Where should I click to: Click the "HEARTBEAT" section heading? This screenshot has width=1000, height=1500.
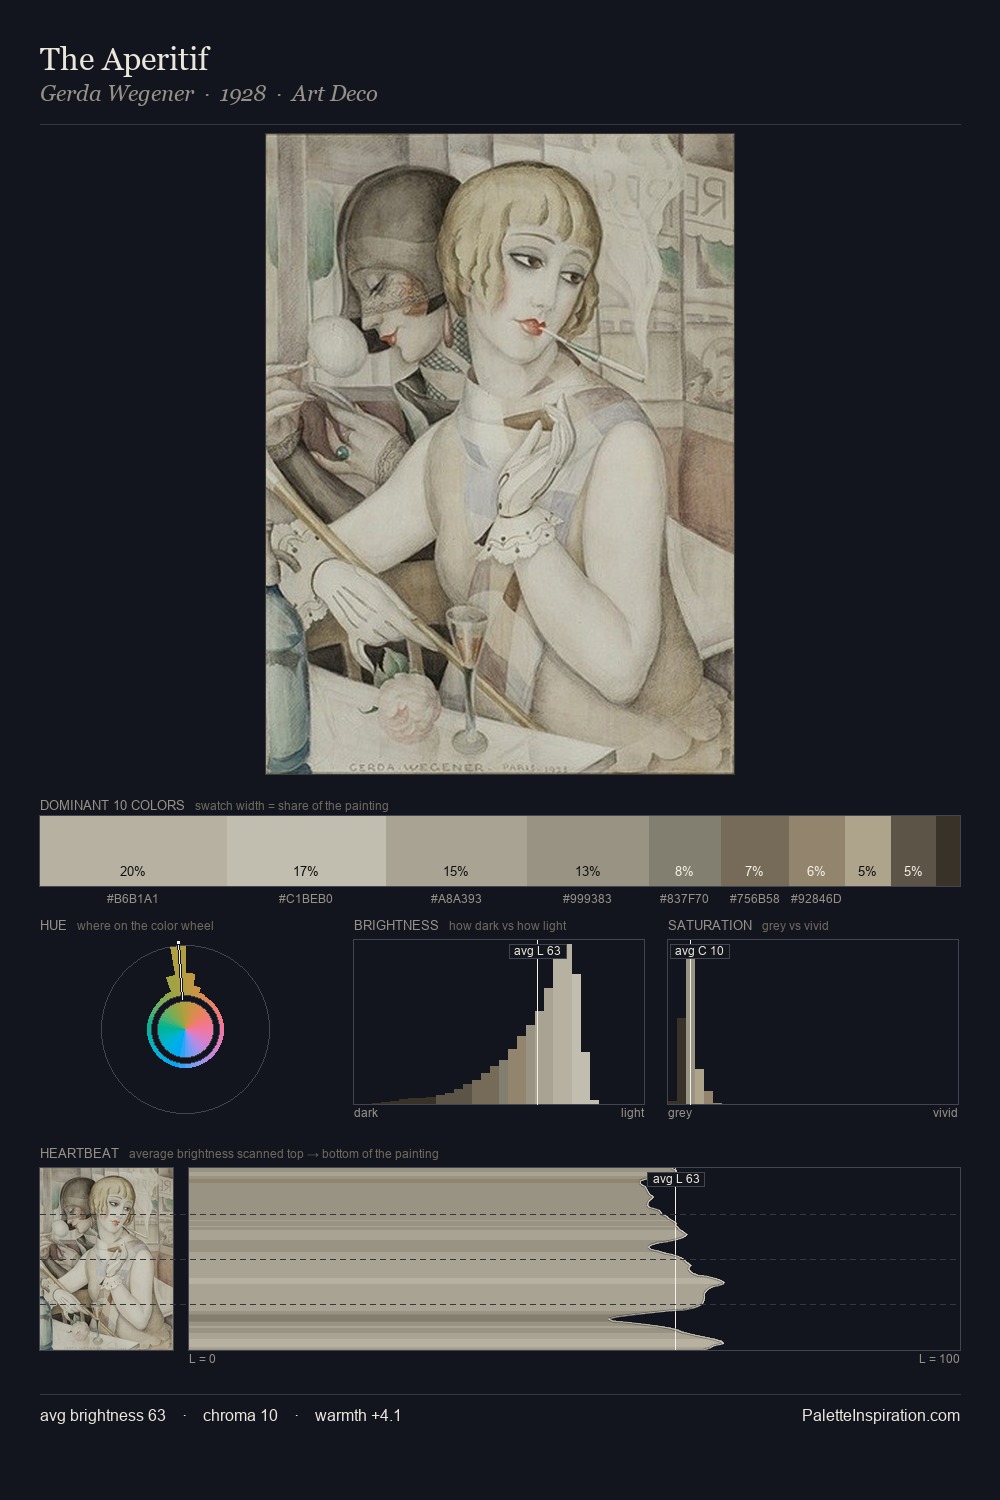coord(79,1153)
